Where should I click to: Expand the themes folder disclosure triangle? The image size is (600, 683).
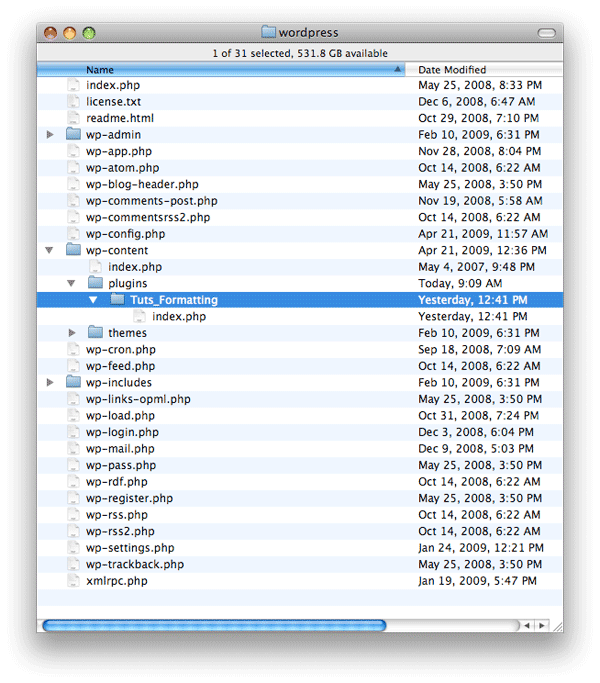pyautogui.click(x=72, y=333)
